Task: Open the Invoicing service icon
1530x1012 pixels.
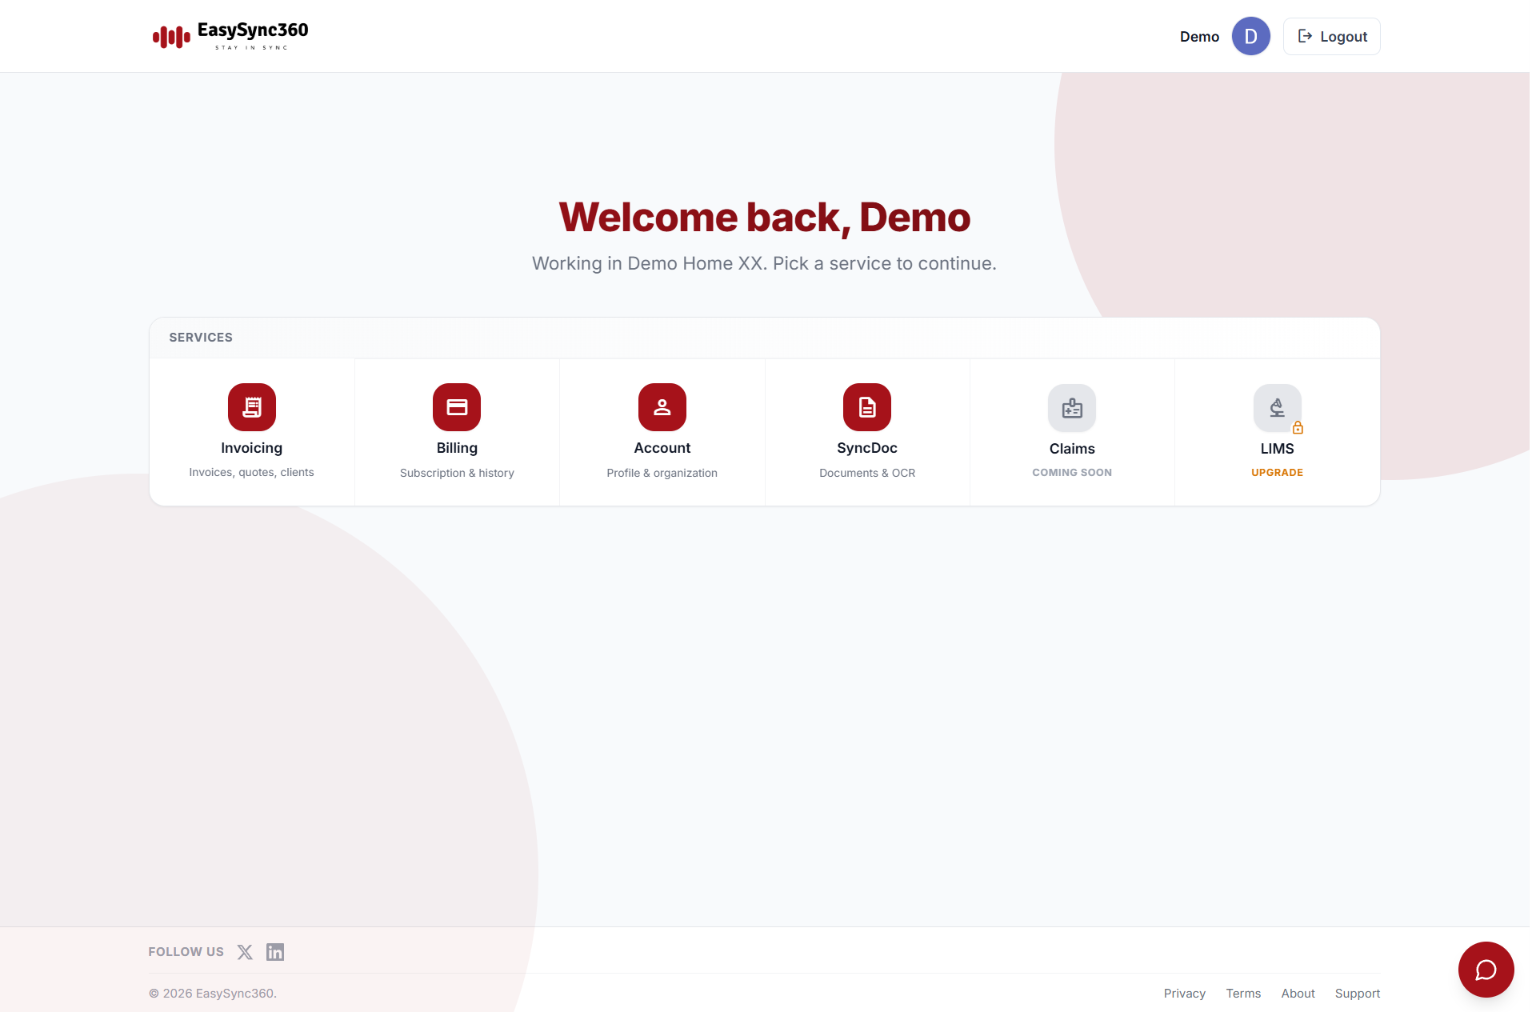Action: pyautogui.click(x=252, y=407)
